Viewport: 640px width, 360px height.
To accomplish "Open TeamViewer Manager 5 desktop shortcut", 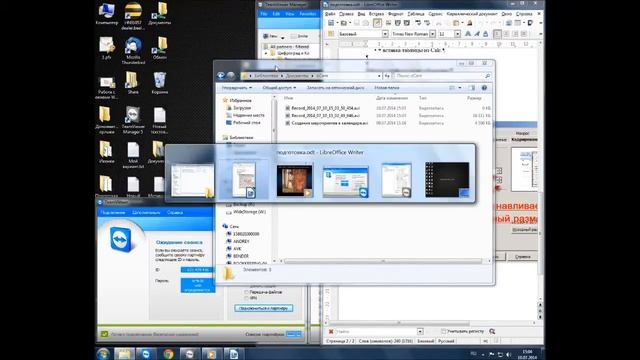I will click(x=133, y=120).
